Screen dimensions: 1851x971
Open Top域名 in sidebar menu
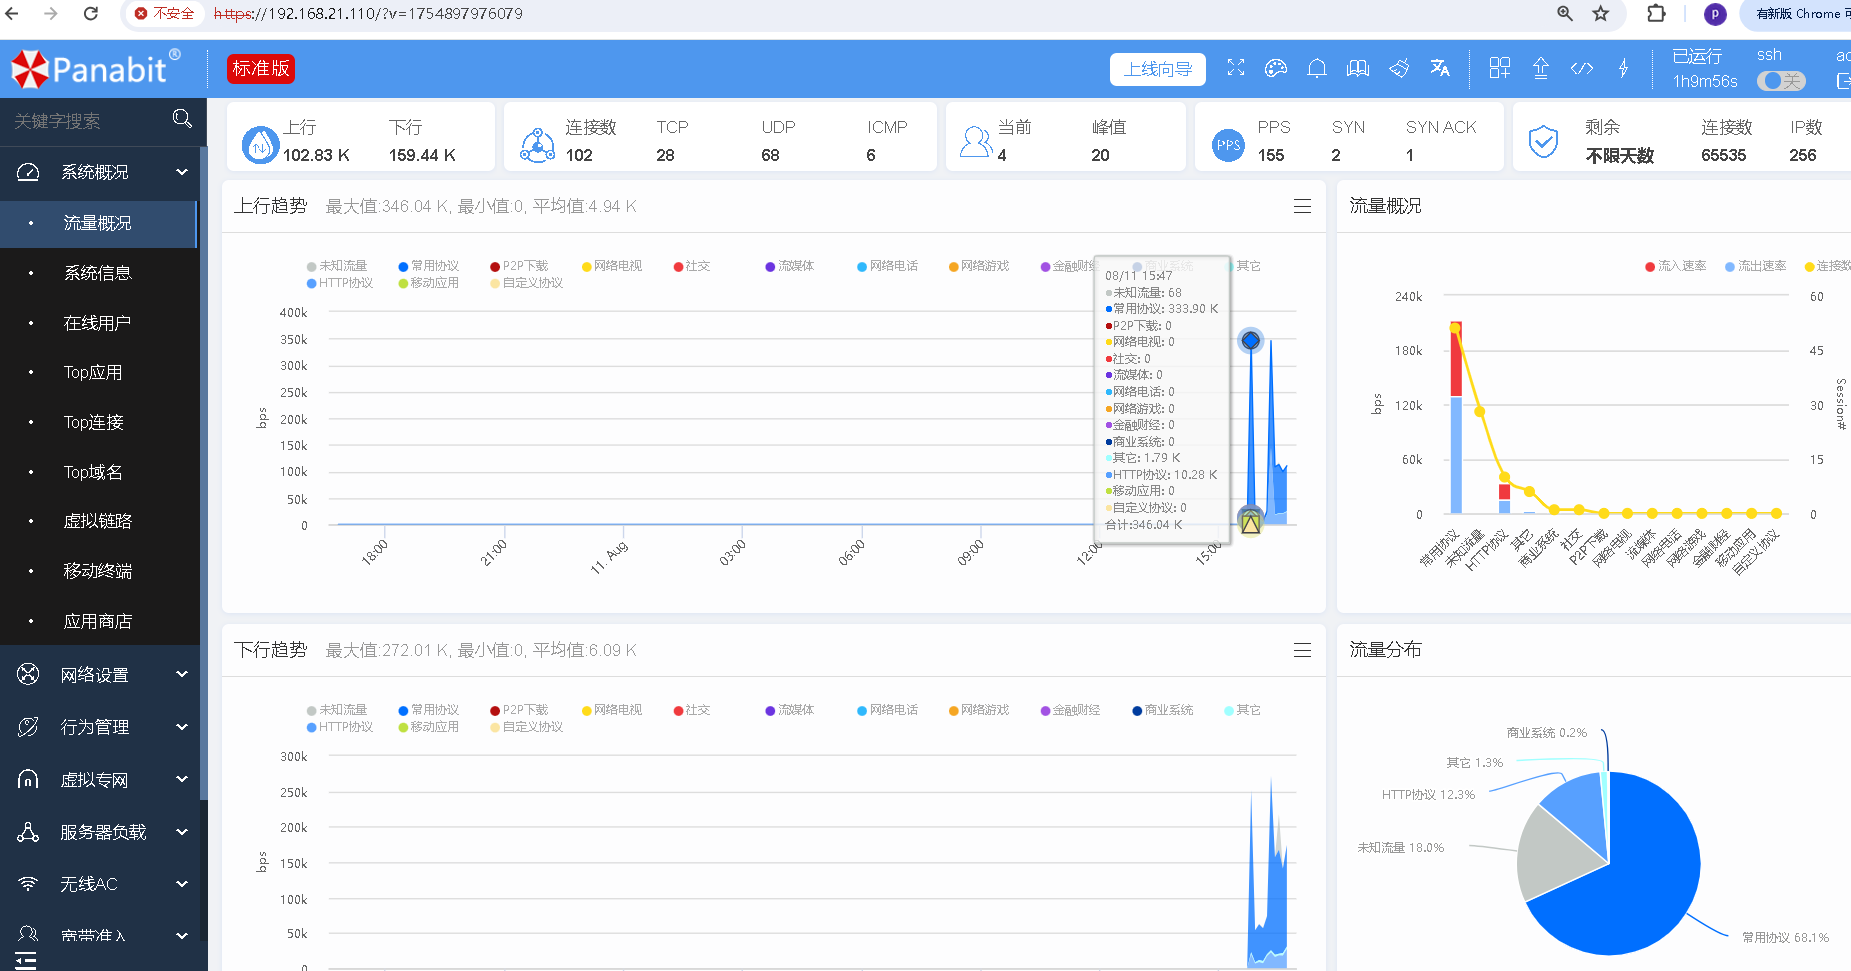98,472
